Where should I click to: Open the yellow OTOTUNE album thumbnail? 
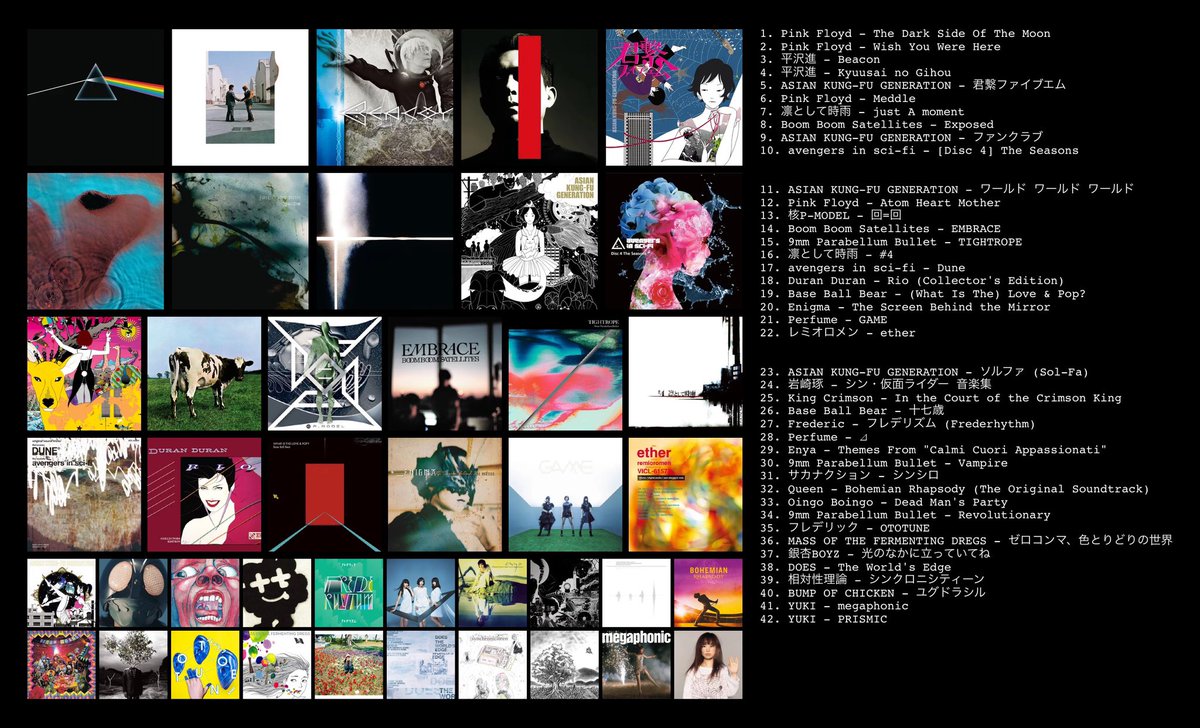[205, 665]
